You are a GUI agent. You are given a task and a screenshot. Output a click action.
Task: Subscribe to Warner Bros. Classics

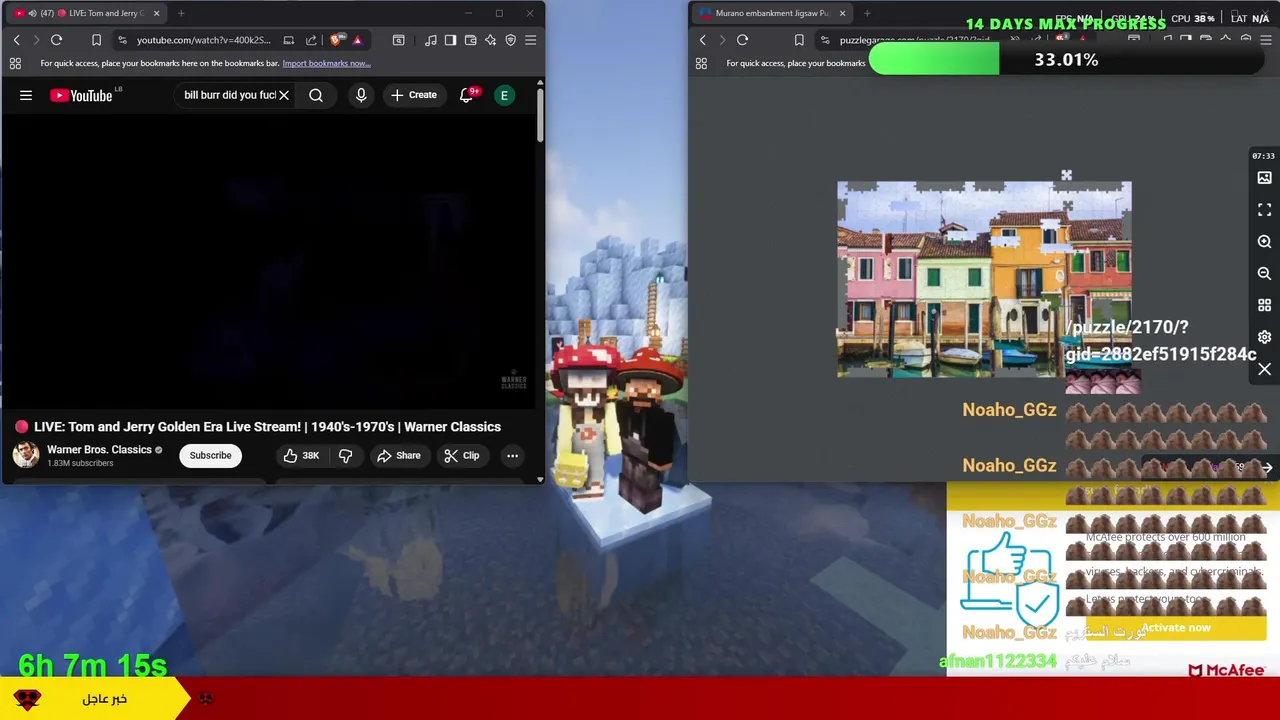click(210, 455)
